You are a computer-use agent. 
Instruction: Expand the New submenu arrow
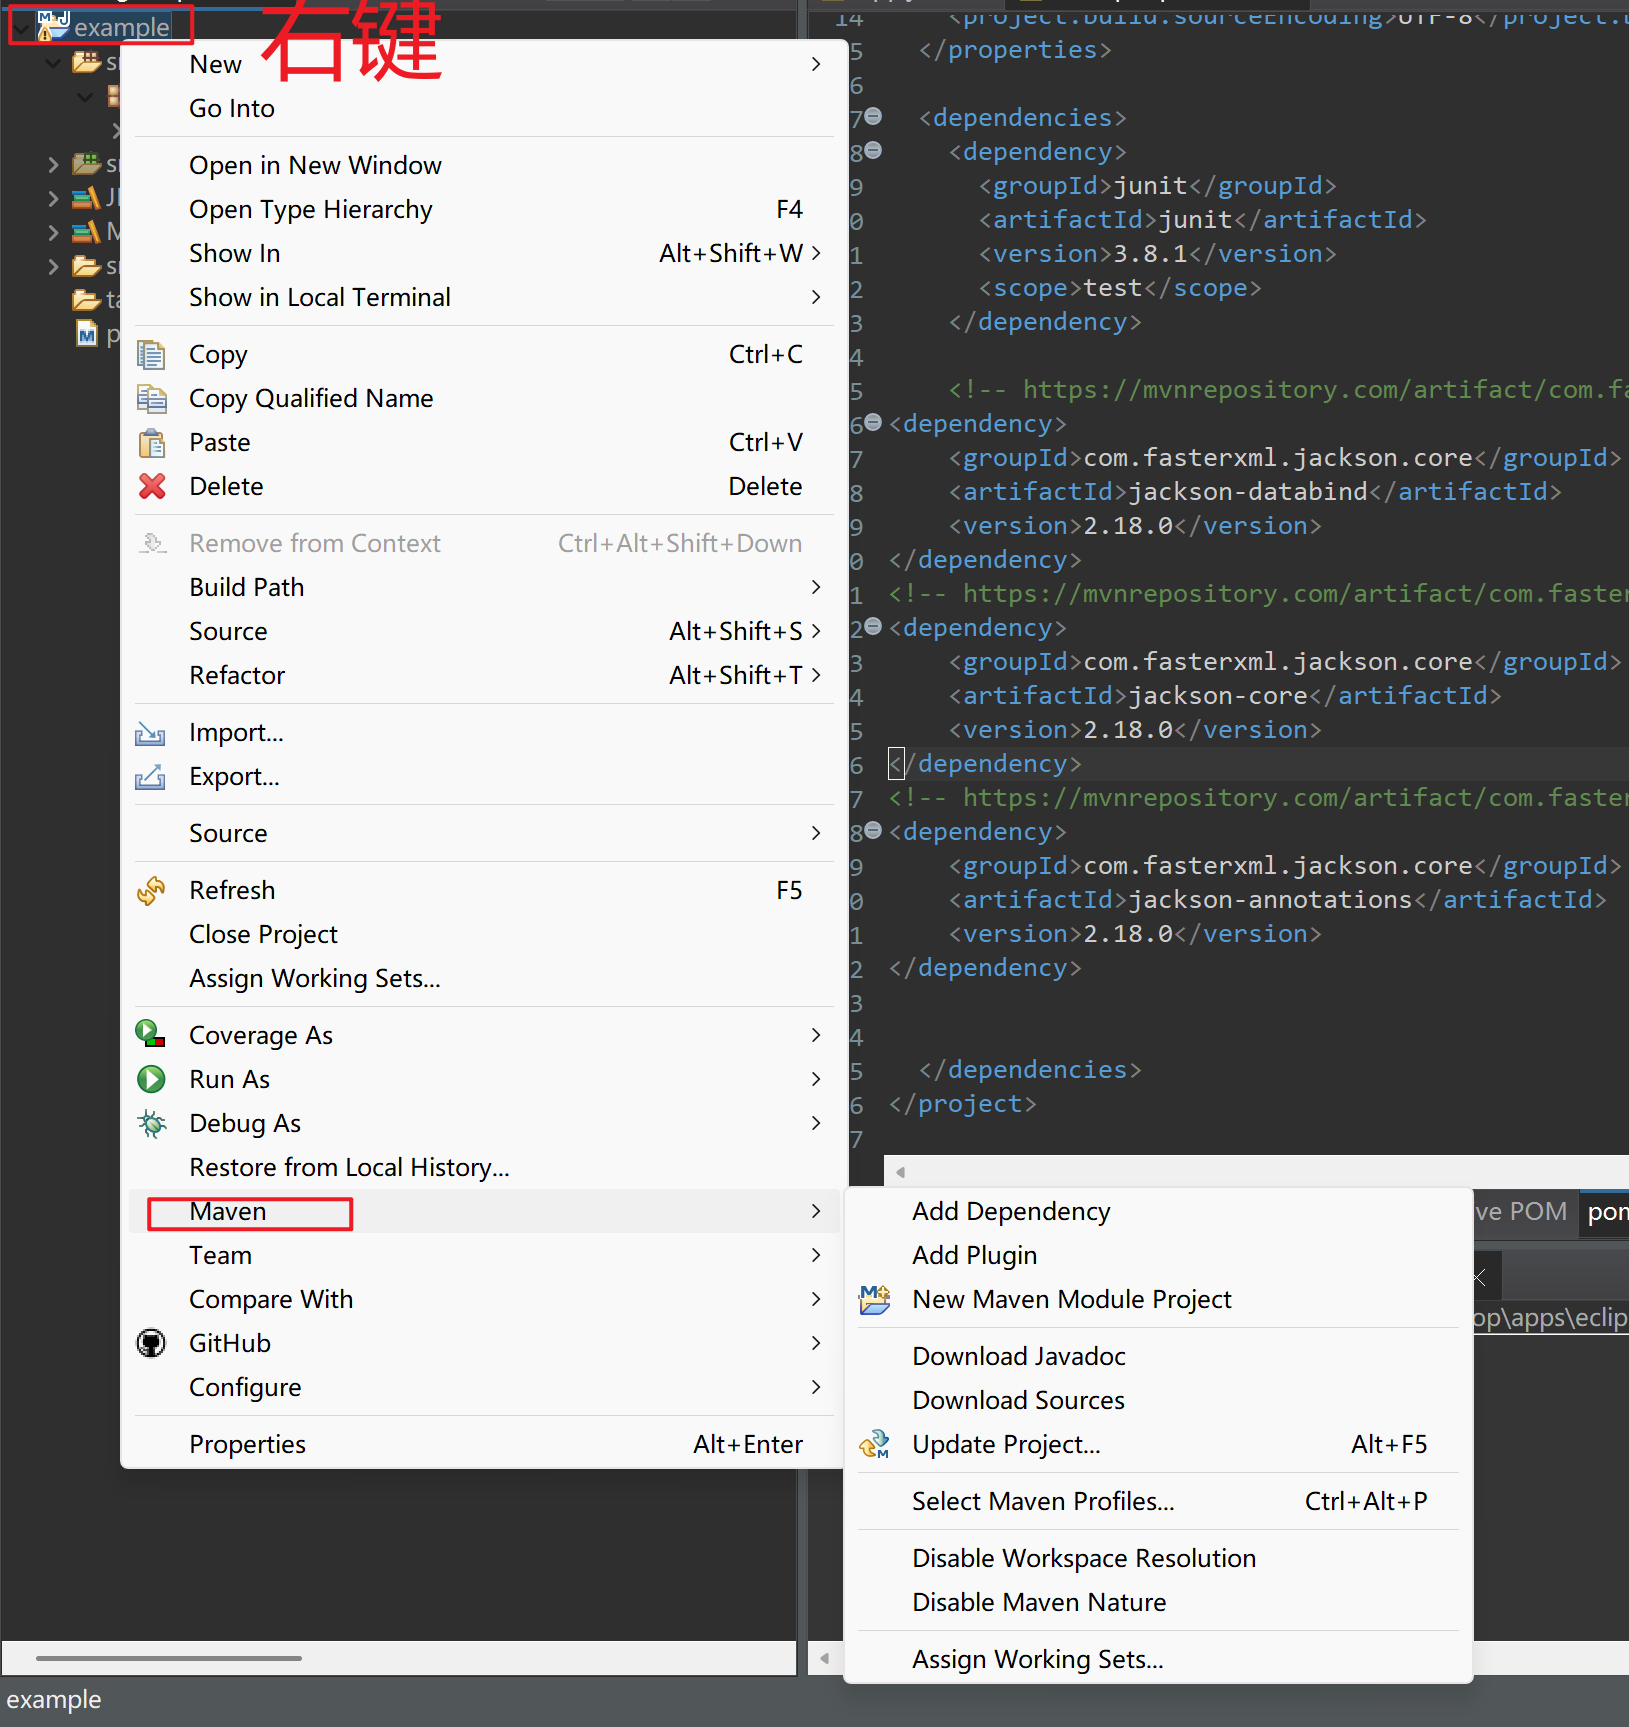[x=816, y=65]
